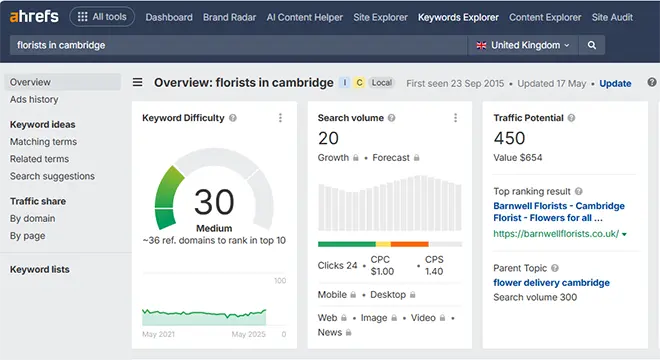Click the Web lock icon

344,318
